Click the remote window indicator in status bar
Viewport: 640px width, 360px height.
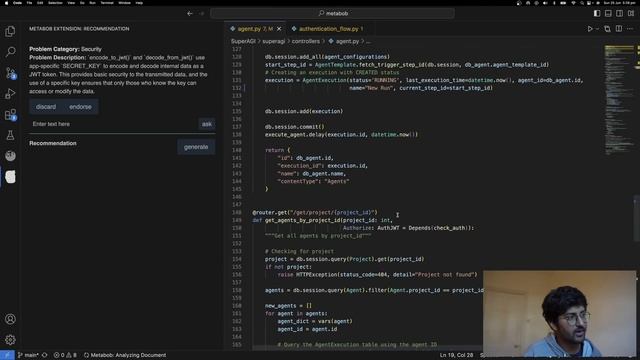coord(7,355)
